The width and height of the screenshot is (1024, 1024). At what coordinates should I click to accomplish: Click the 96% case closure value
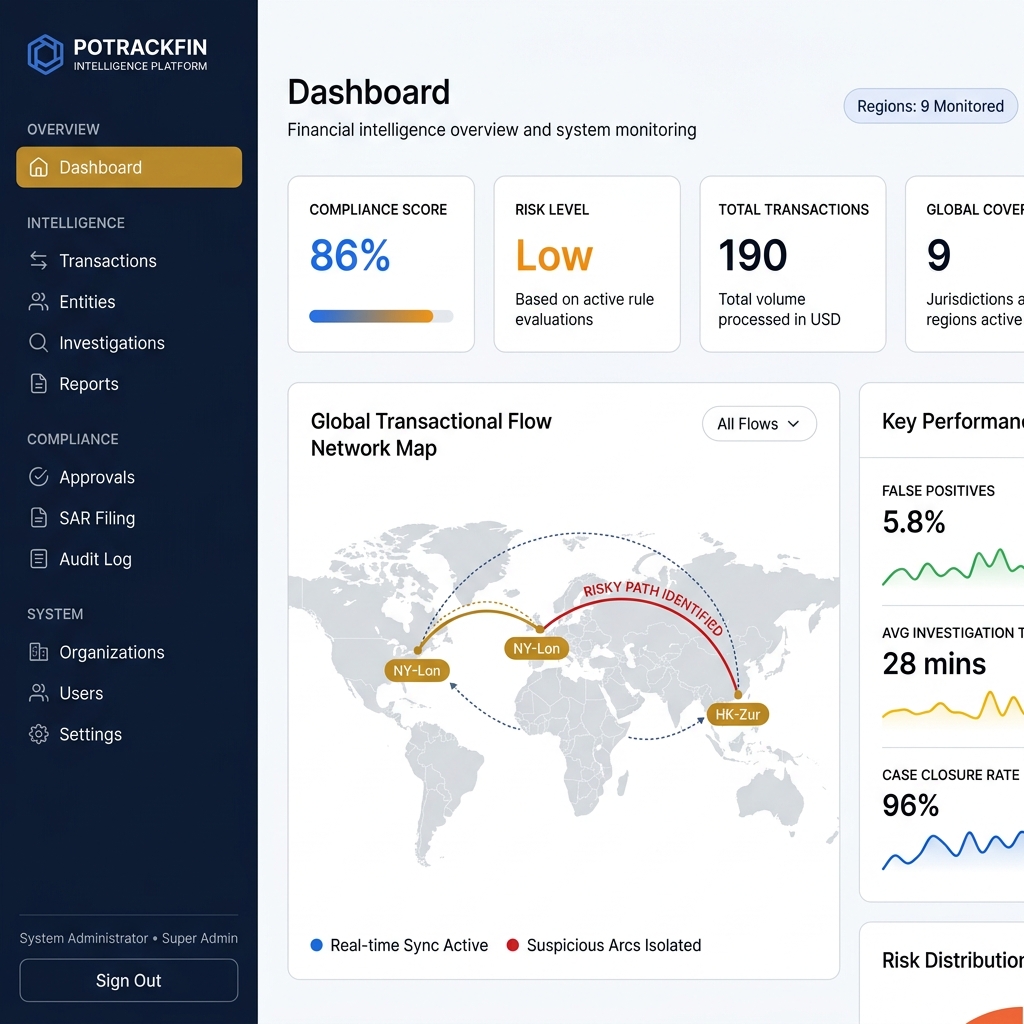[910, 805]
